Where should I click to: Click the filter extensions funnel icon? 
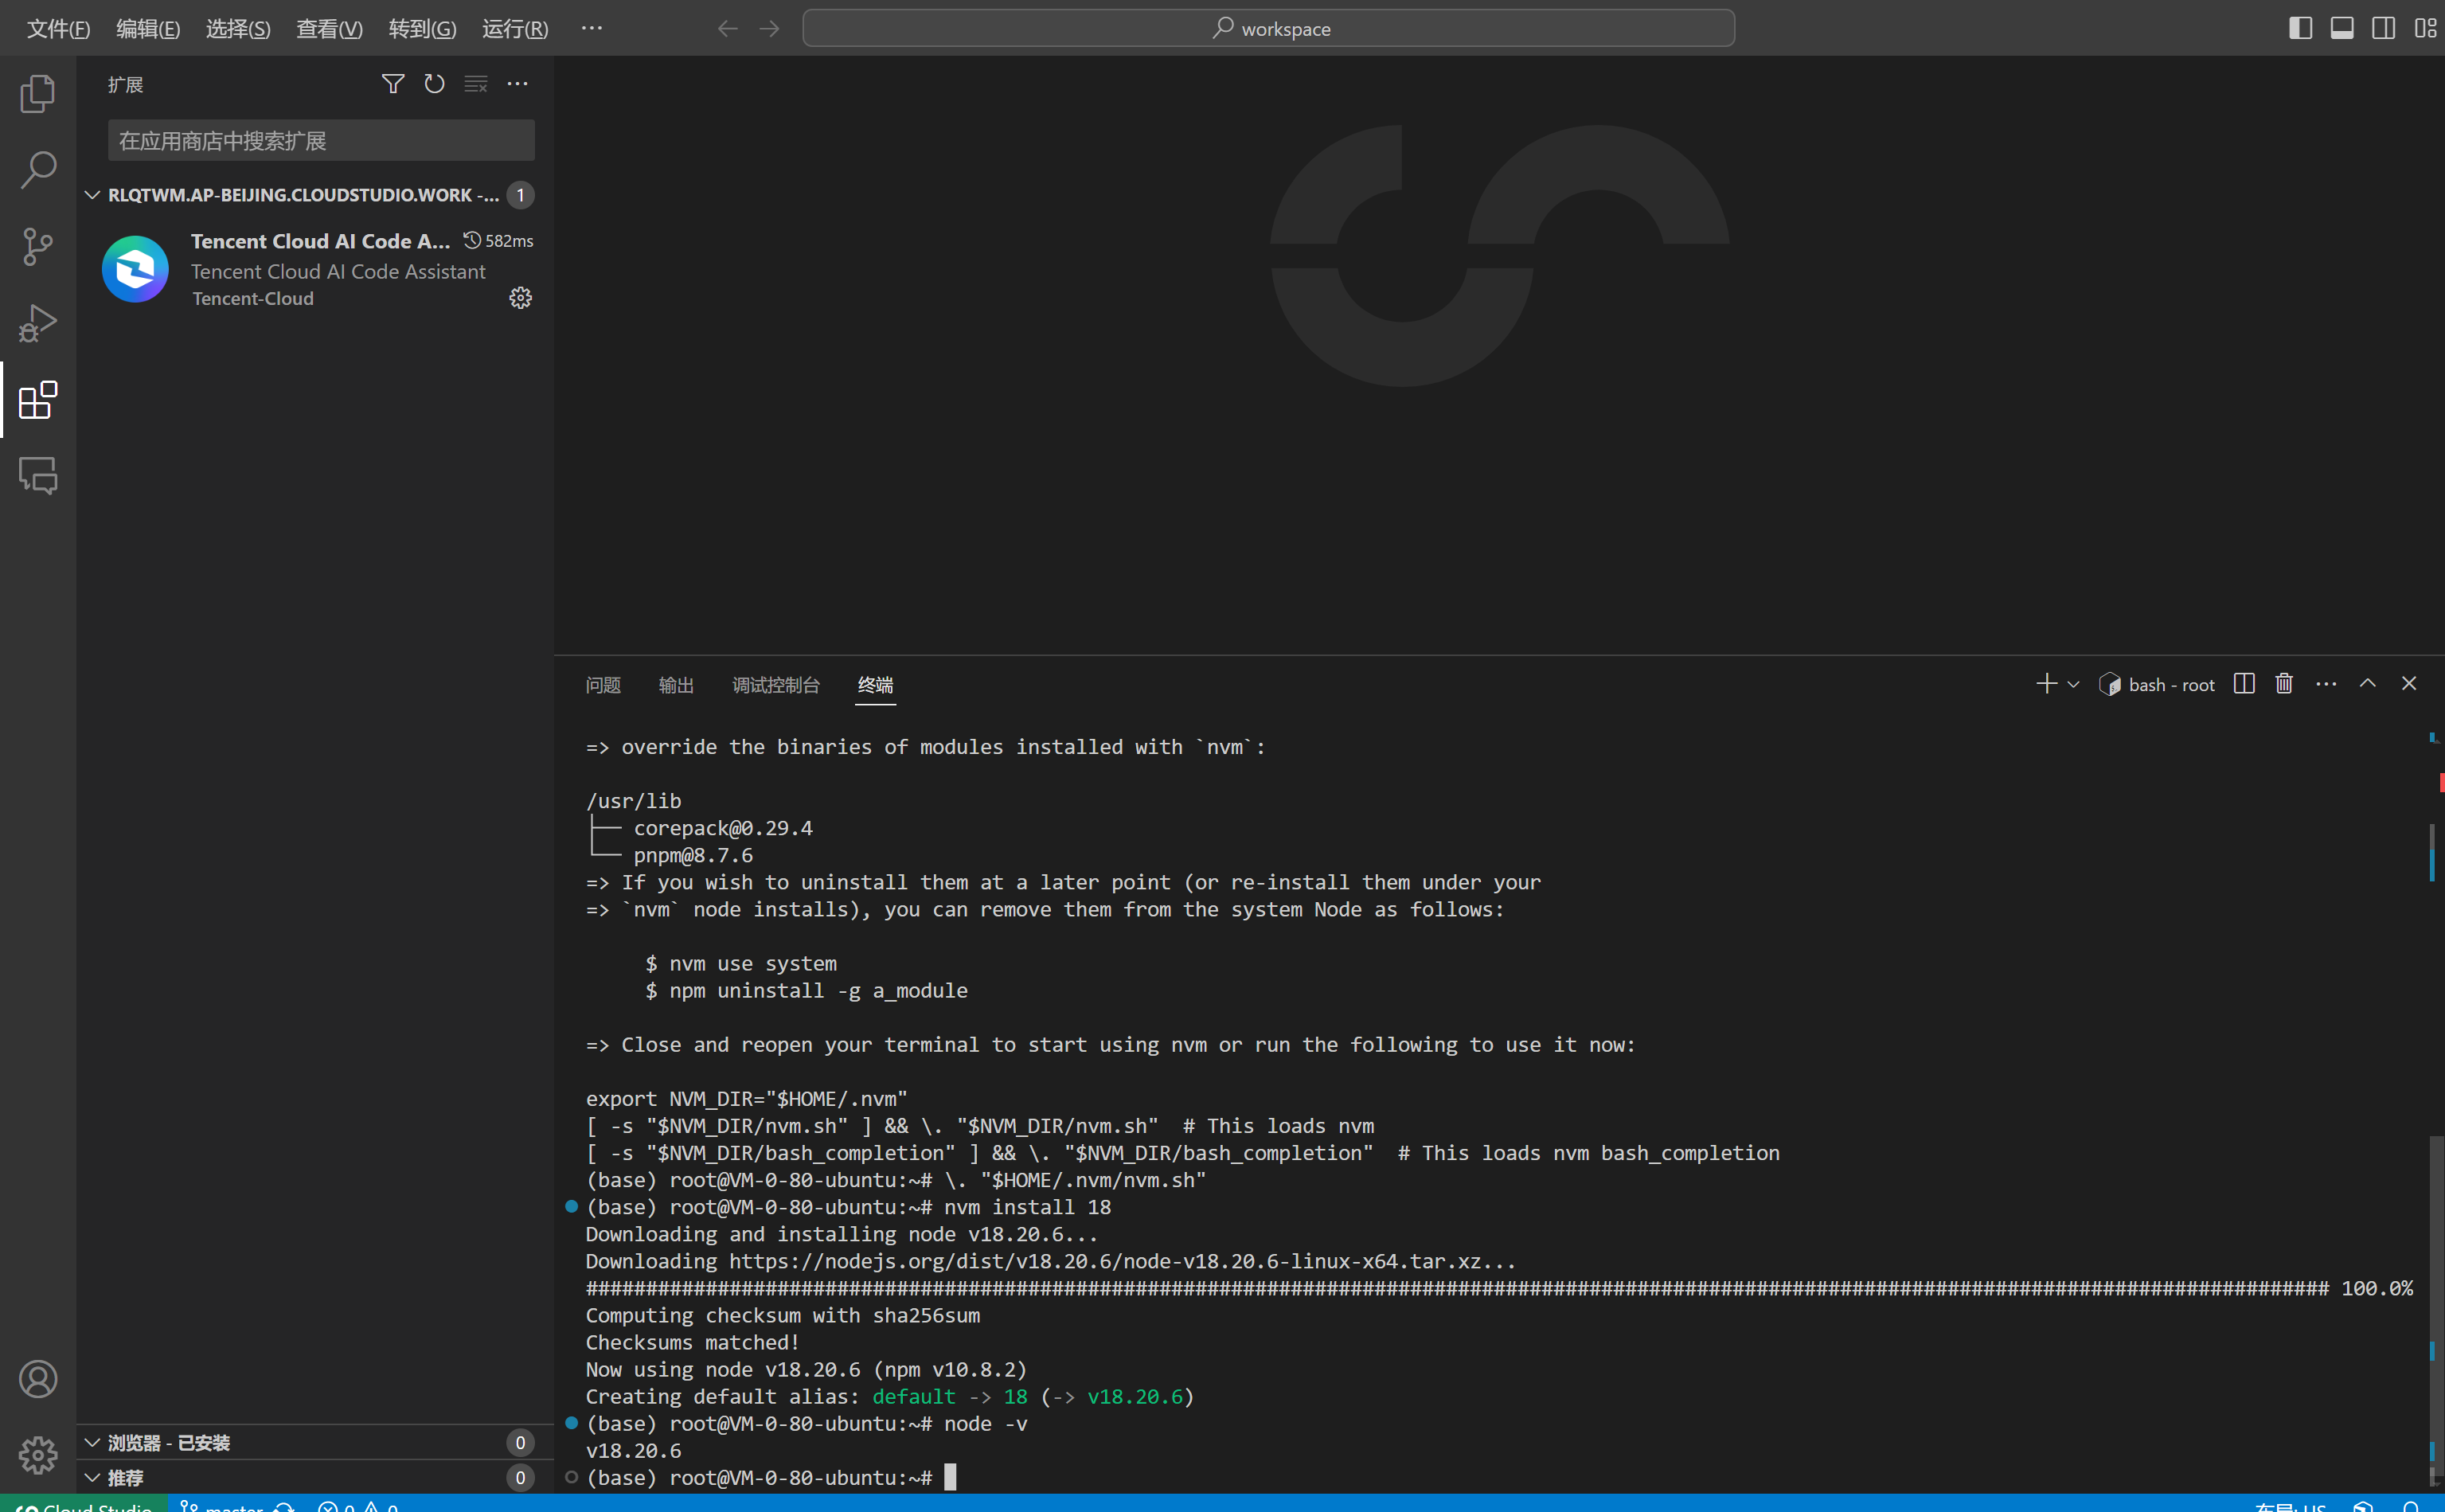[x=393, y=84]
